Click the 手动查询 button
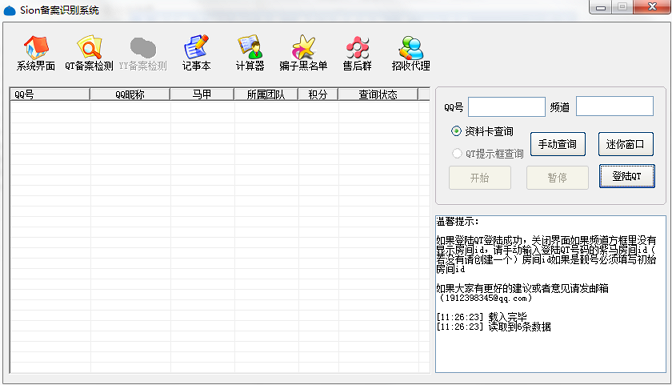Screen dimensions: 672x385 [x=558, y=144]
